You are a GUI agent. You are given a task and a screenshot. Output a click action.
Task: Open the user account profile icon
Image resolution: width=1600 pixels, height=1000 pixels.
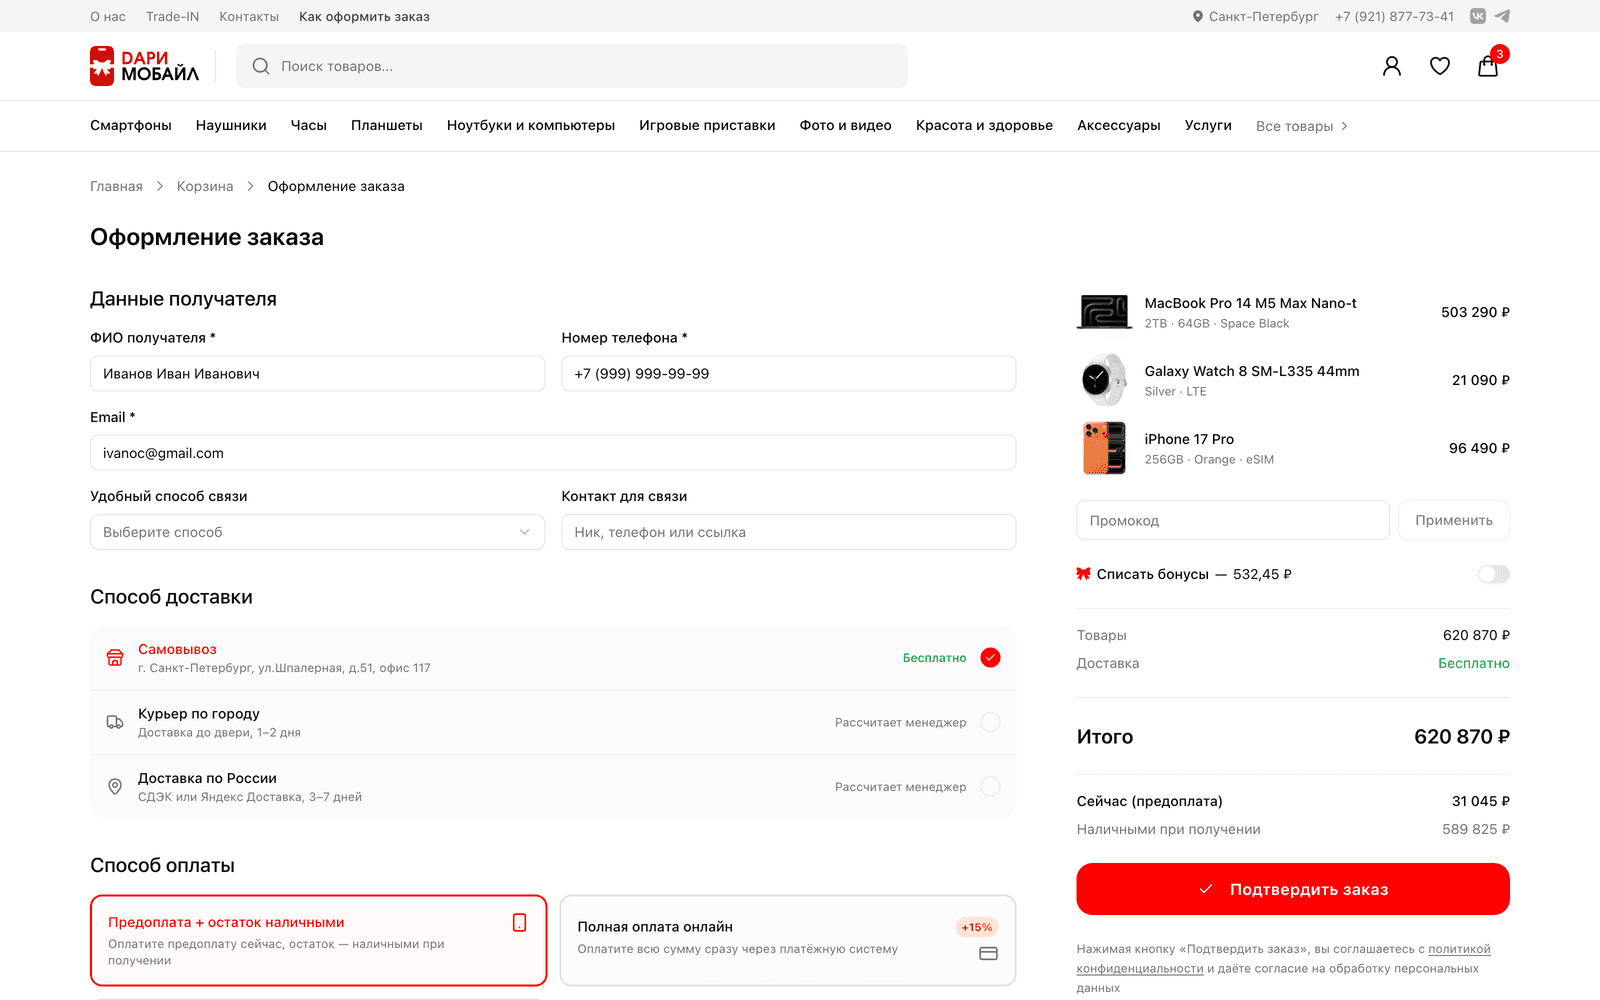1392,66
